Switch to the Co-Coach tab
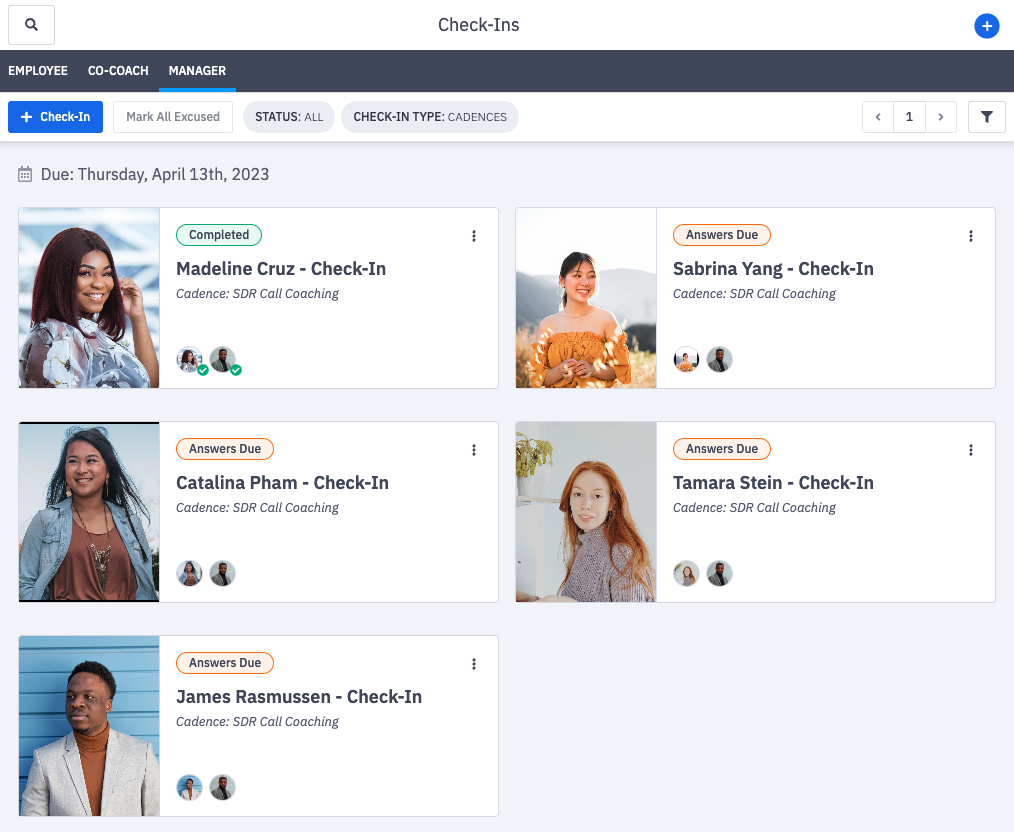This screenshot has width=1014, height=832. pos(118,70)
